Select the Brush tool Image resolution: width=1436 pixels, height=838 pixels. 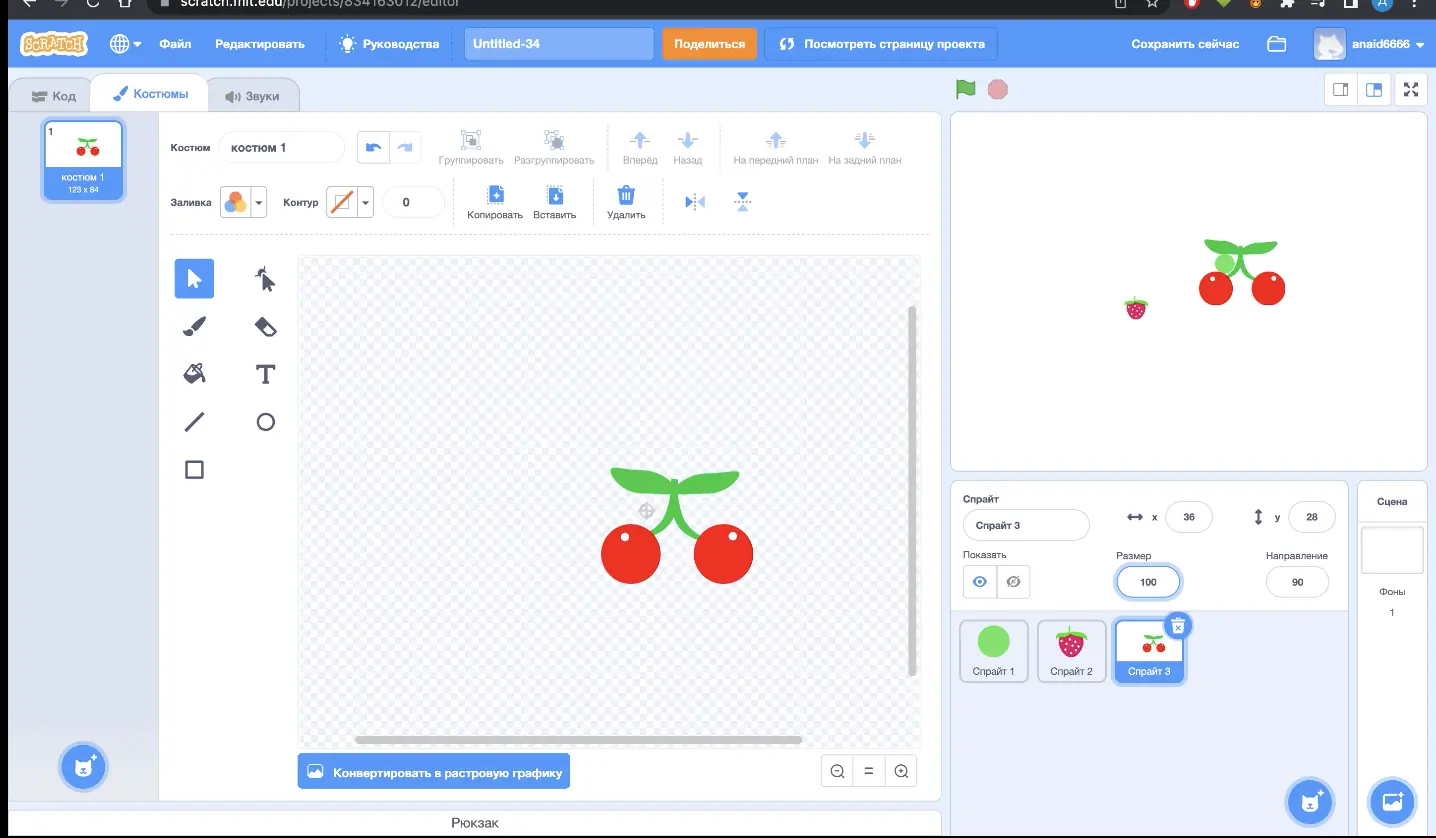click(194, 326)
